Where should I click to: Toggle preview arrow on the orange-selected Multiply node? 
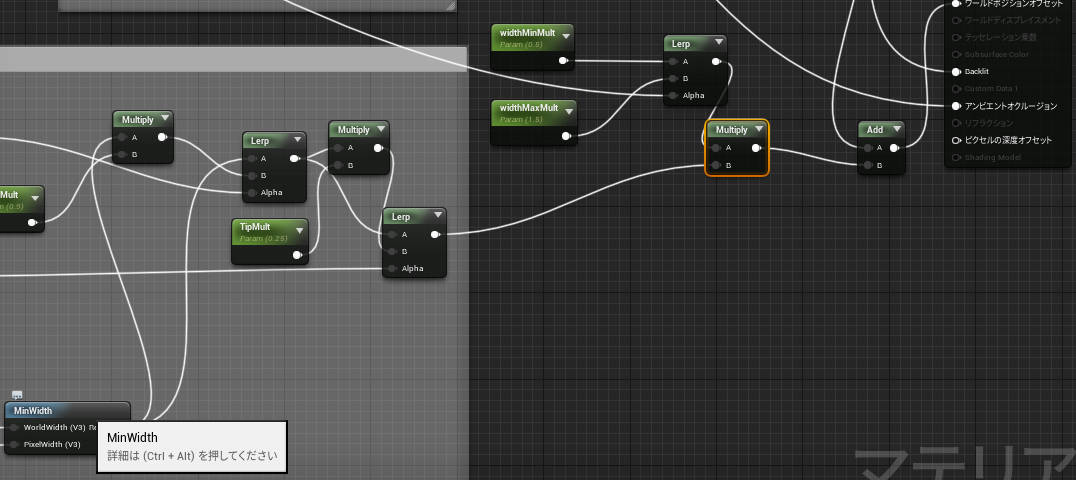759,129
